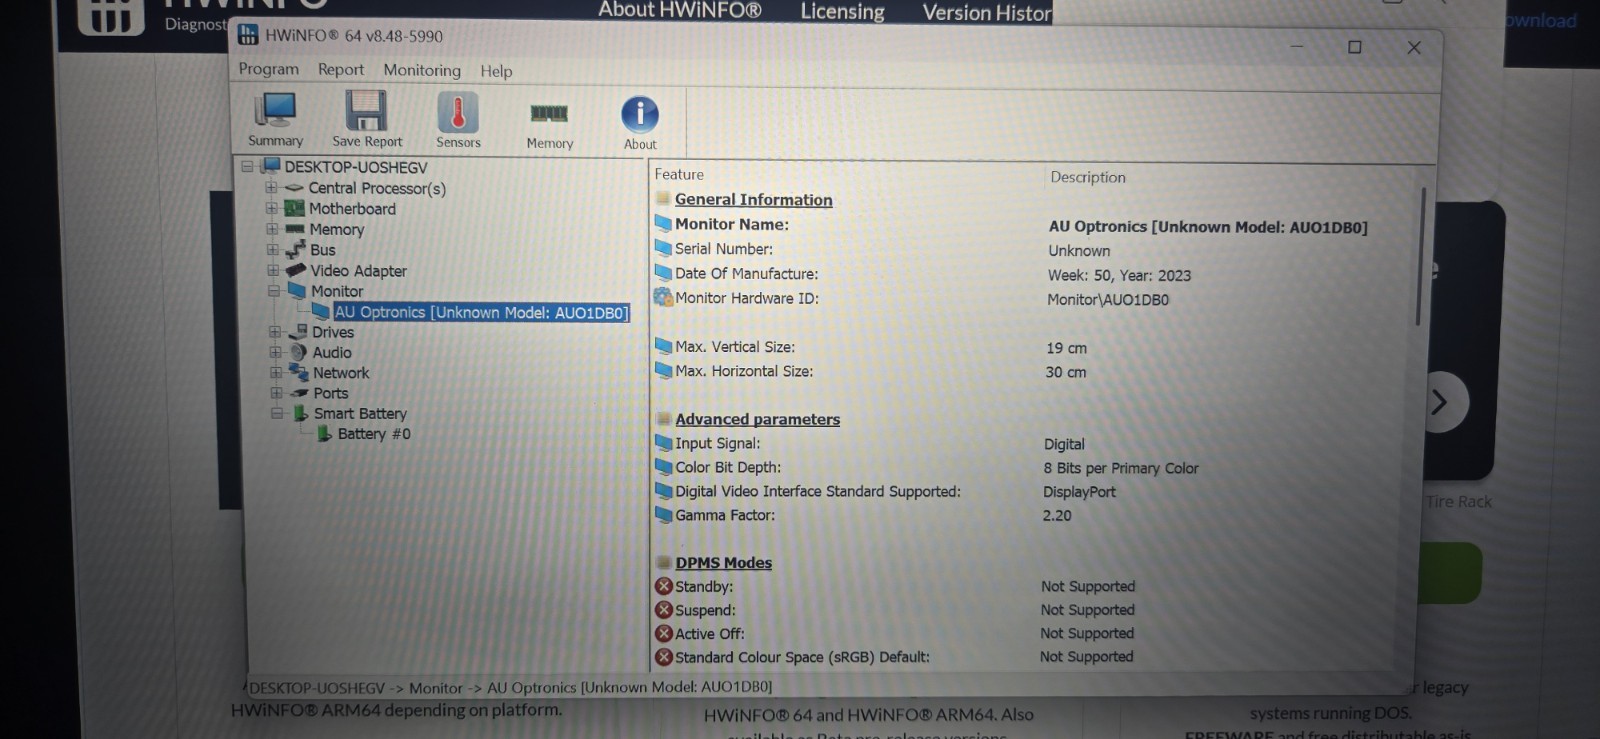
Task: Click the Advanced parameters heading
Action: pos(758,419)
